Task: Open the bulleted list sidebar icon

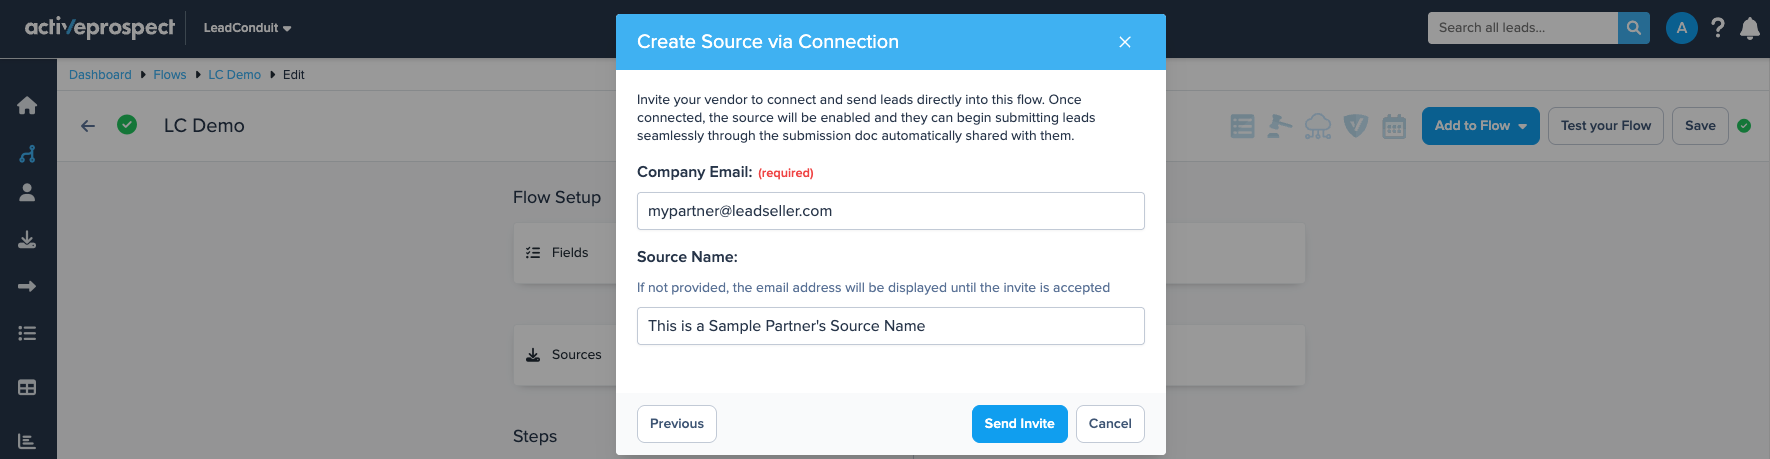Action: click(27, 334)
